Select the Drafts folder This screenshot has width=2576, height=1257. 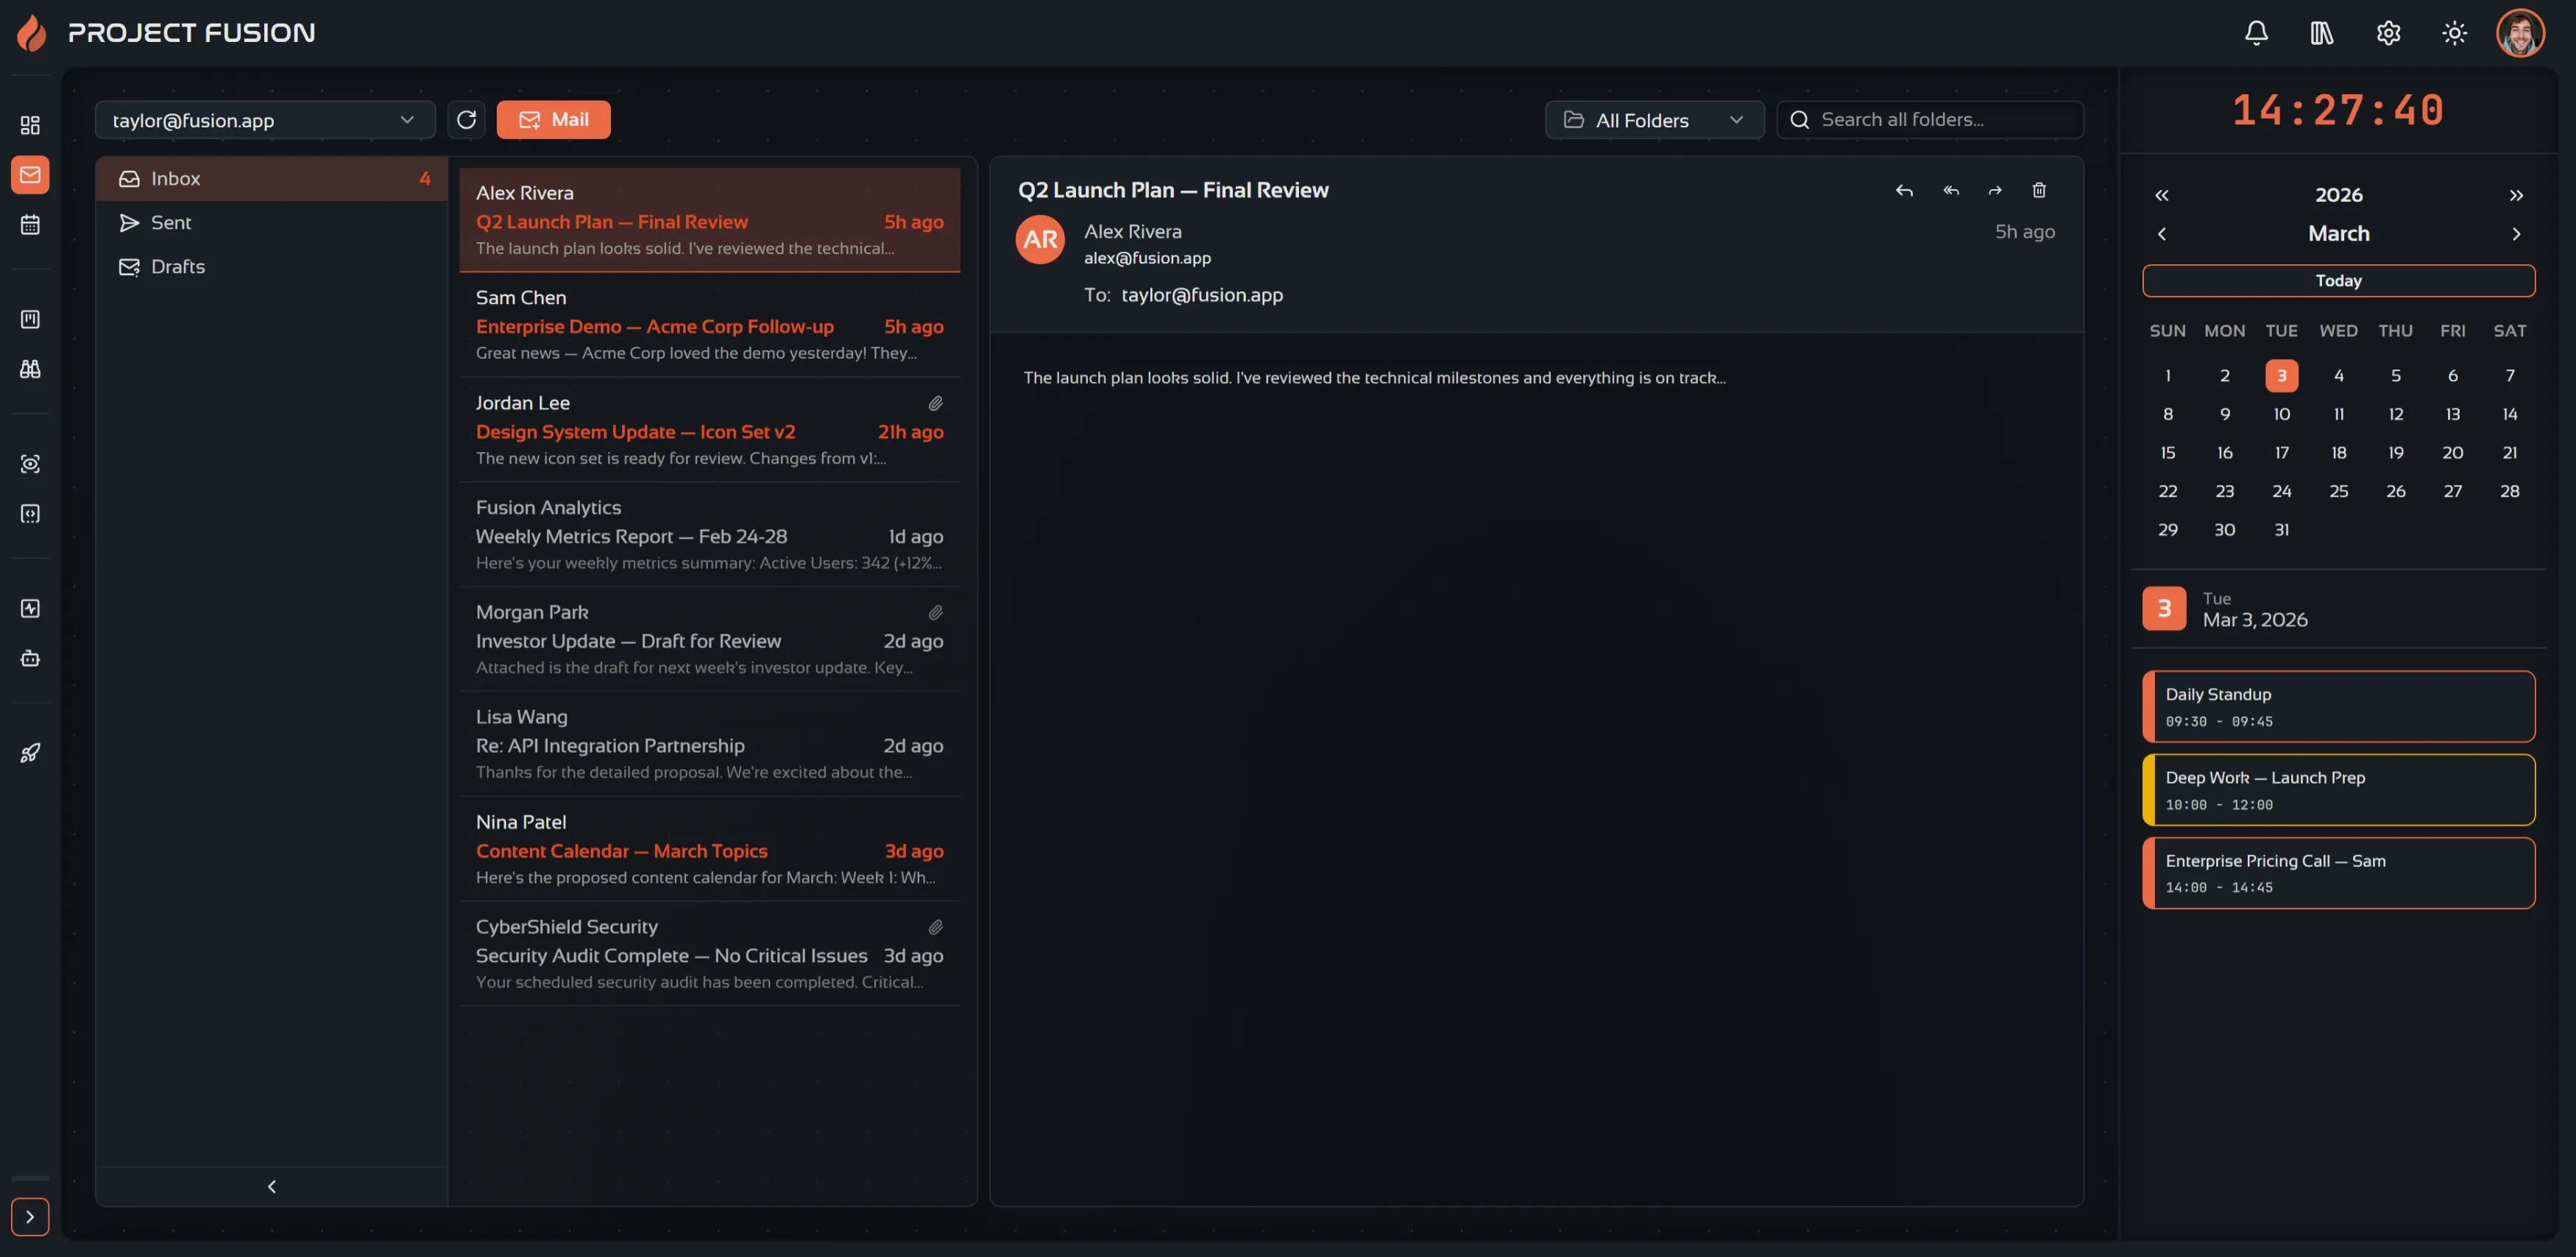tap(271, 267)
